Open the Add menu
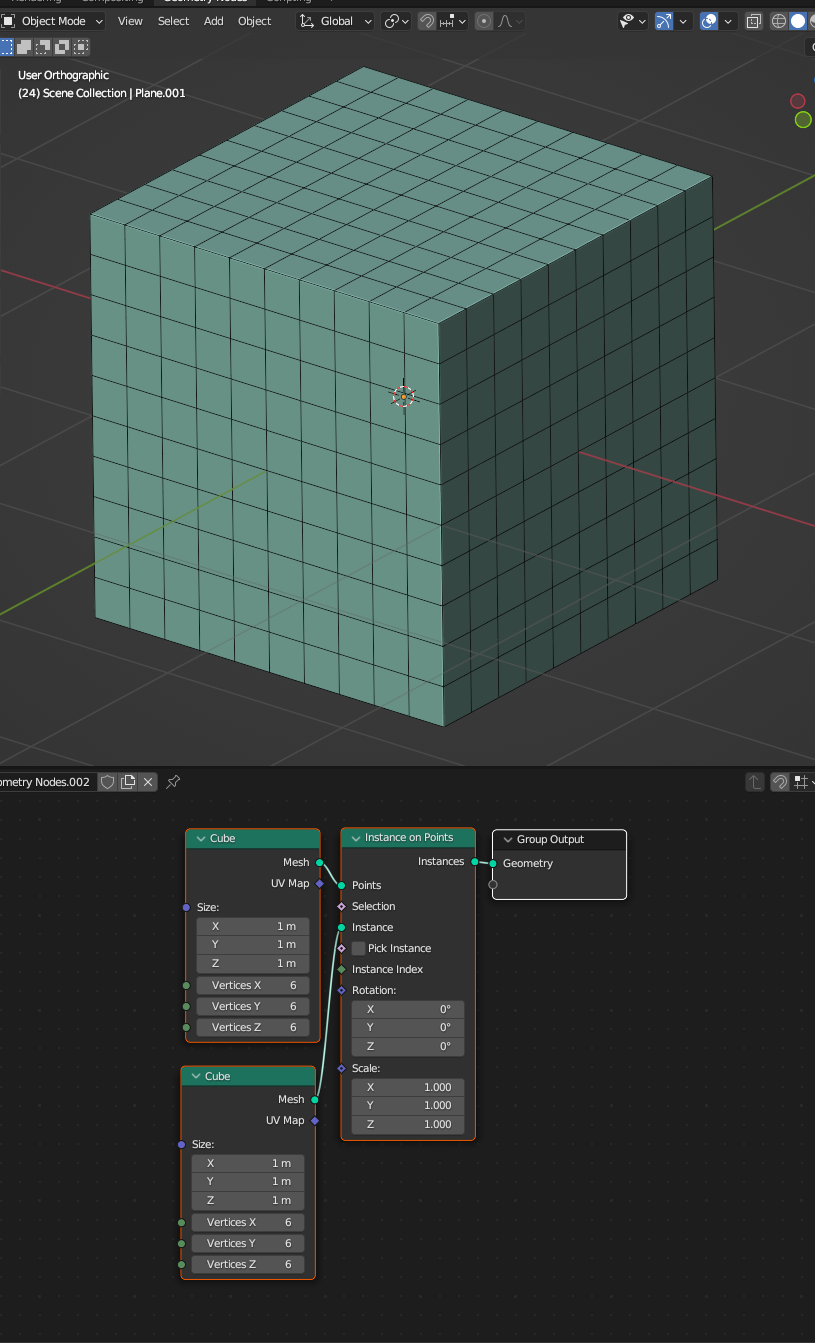The width and height of the screenshot is (815, 1343). [213, 20]
